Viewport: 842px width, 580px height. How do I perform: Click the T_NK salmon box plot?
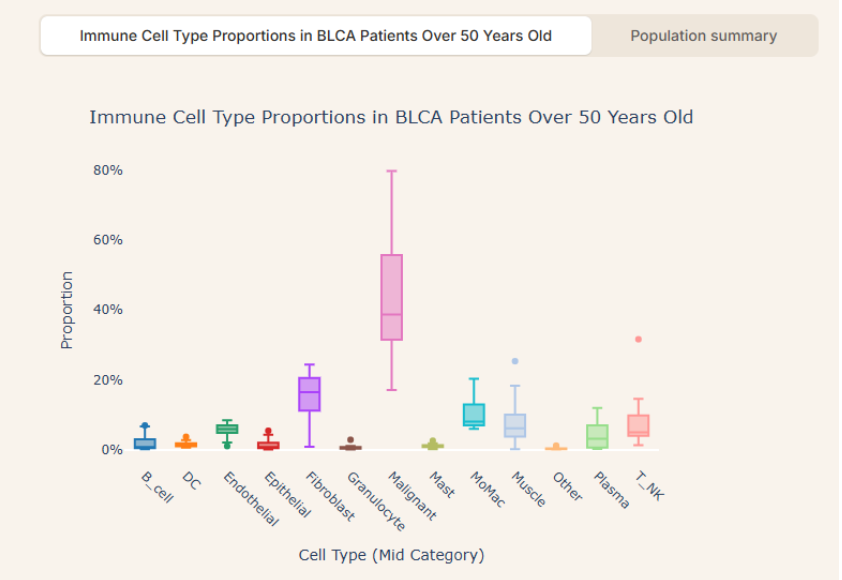tap(638, 425)
